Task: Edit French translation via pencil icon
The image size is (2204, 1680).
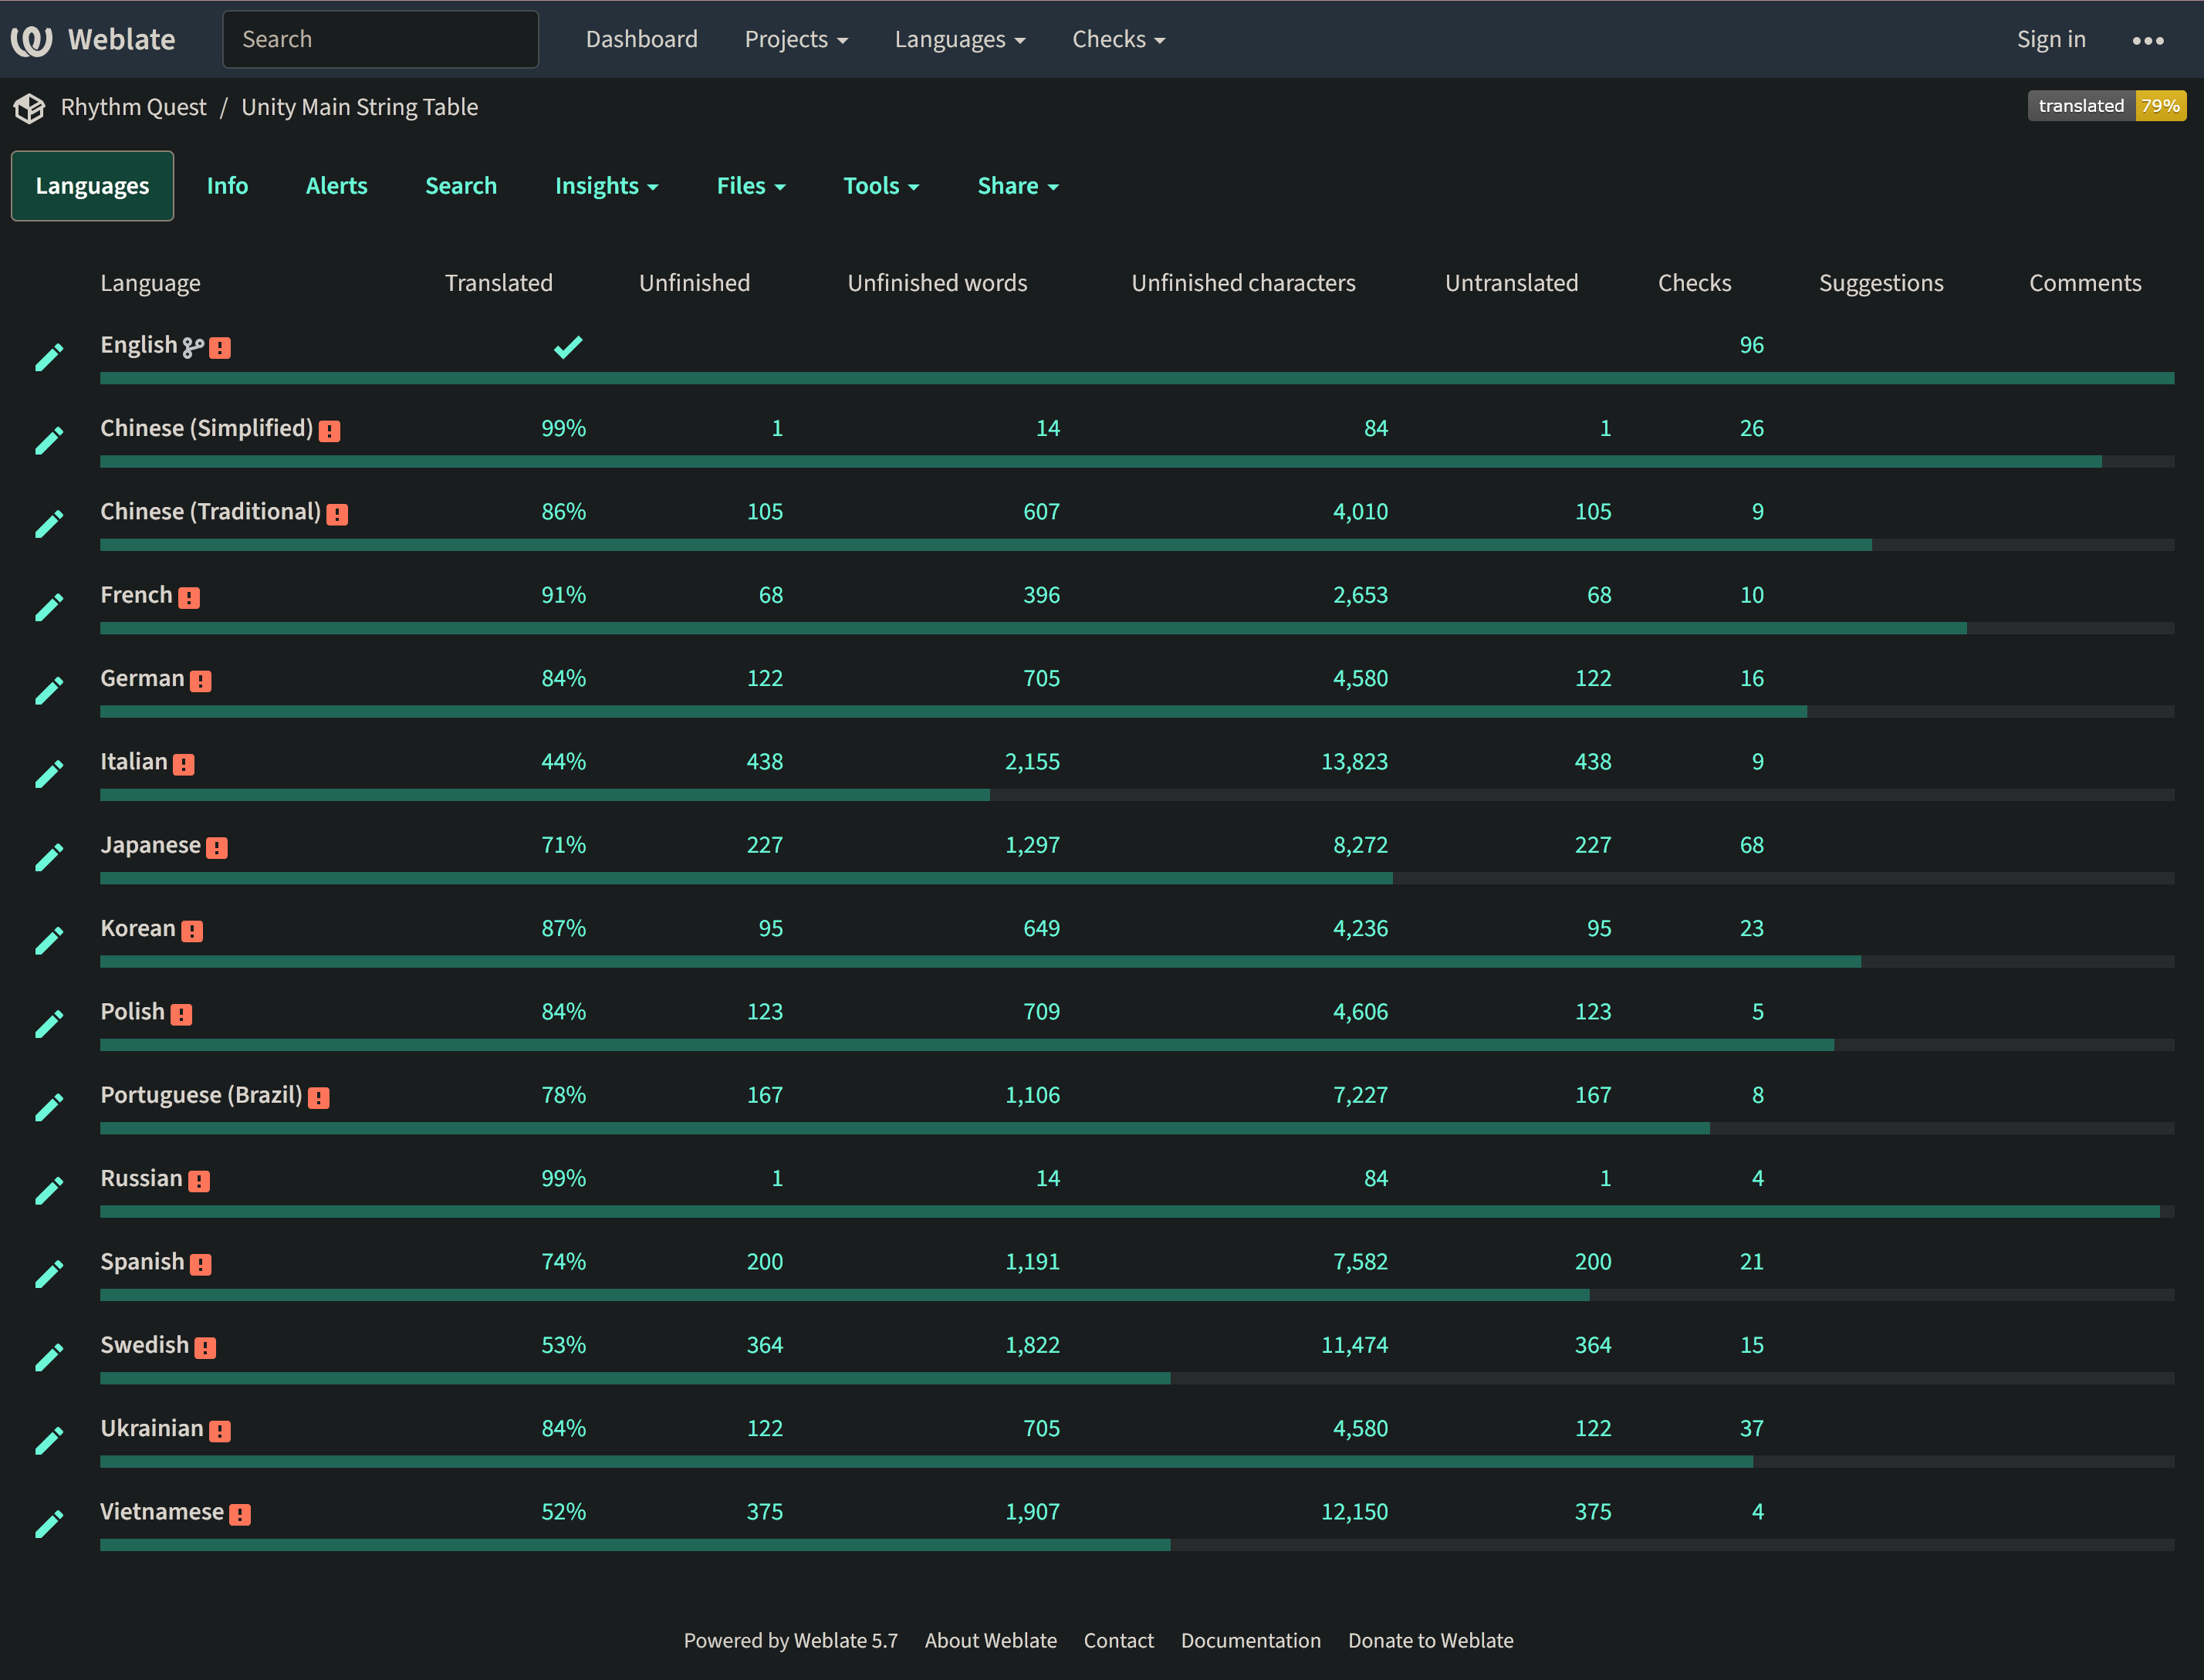Action: [x=49, y=607]
